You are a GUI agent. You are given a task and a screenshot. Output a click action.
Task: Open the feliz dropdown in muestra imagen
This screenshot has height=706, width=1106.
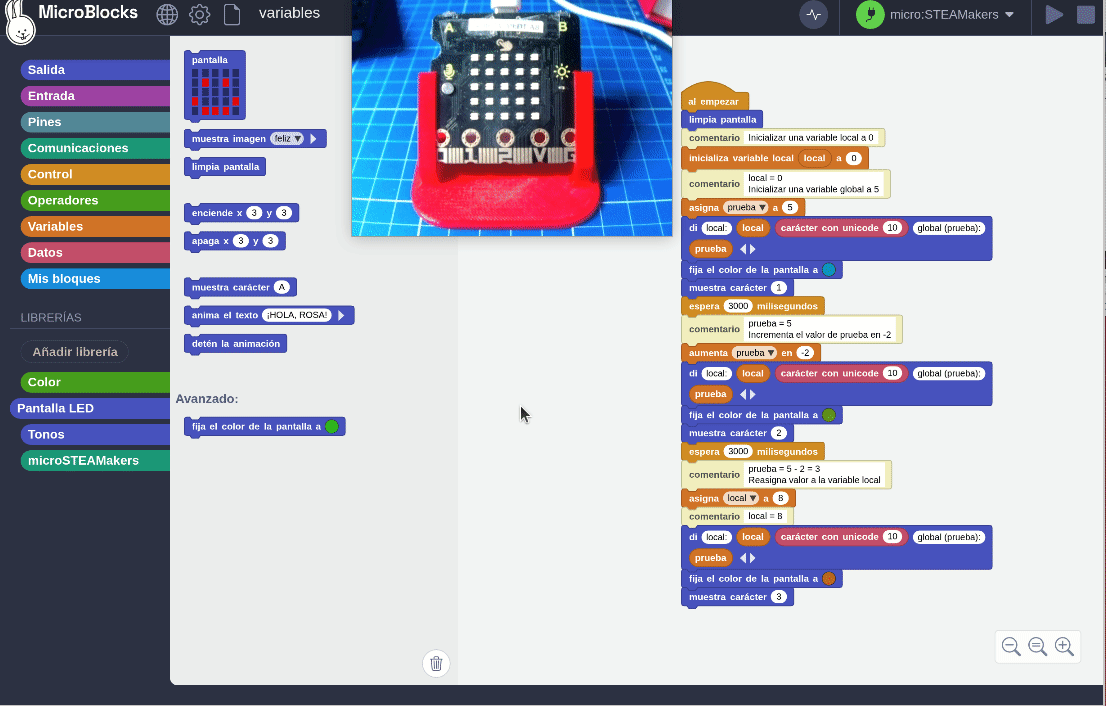click(x=287, y=139)
